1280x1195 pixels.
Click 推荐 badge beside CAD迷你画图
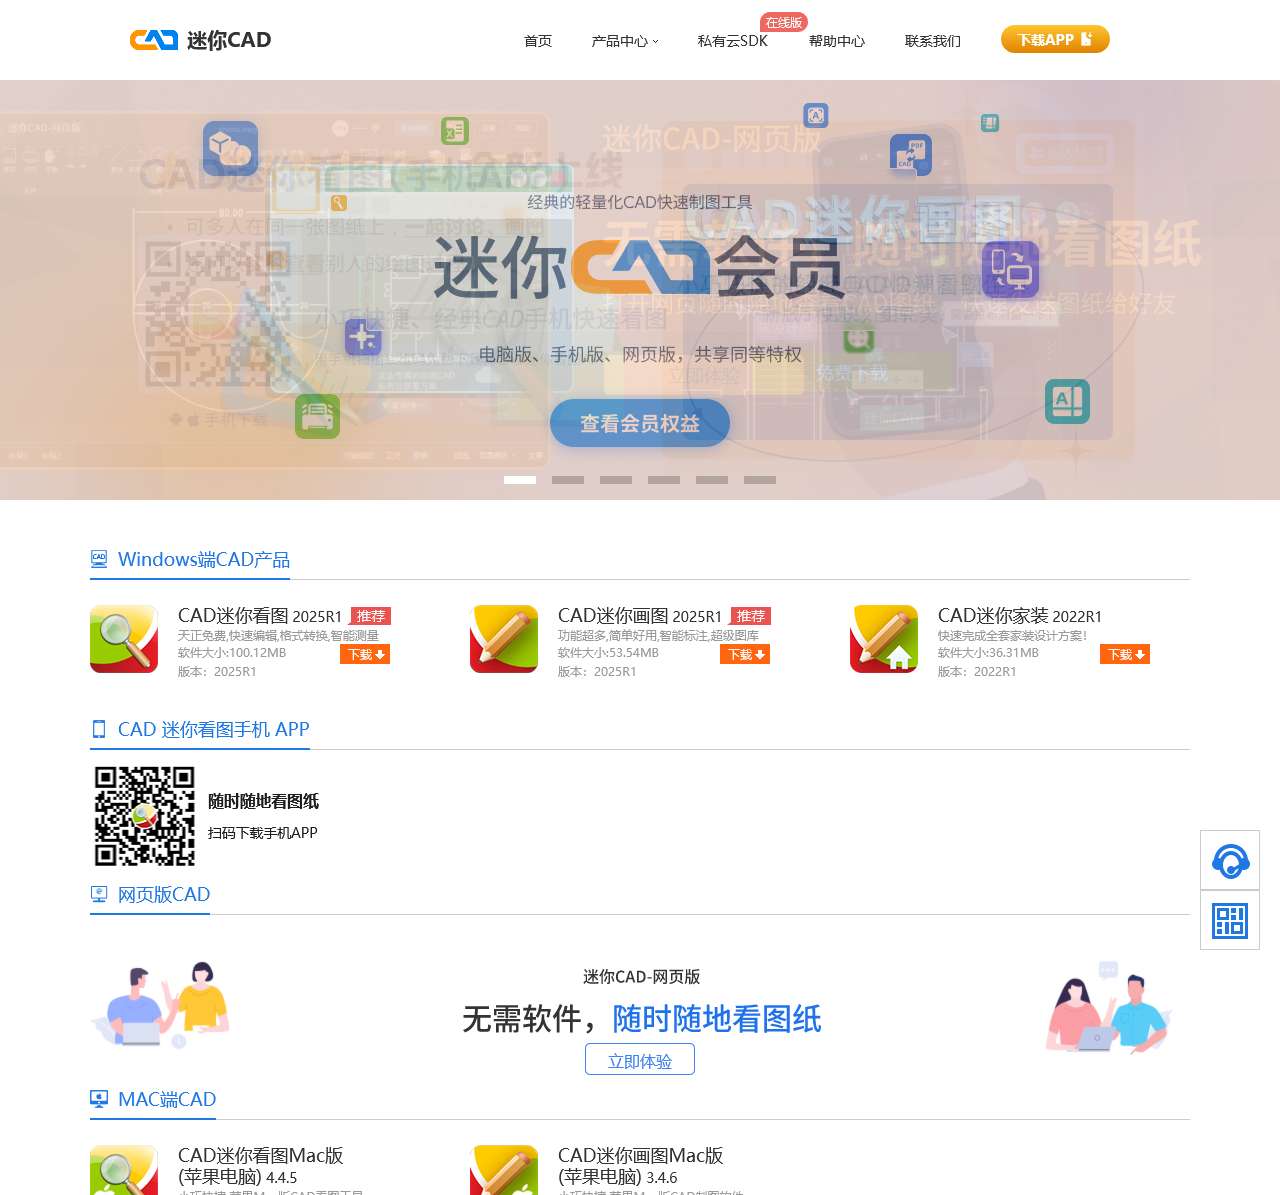tap(750, 616)
